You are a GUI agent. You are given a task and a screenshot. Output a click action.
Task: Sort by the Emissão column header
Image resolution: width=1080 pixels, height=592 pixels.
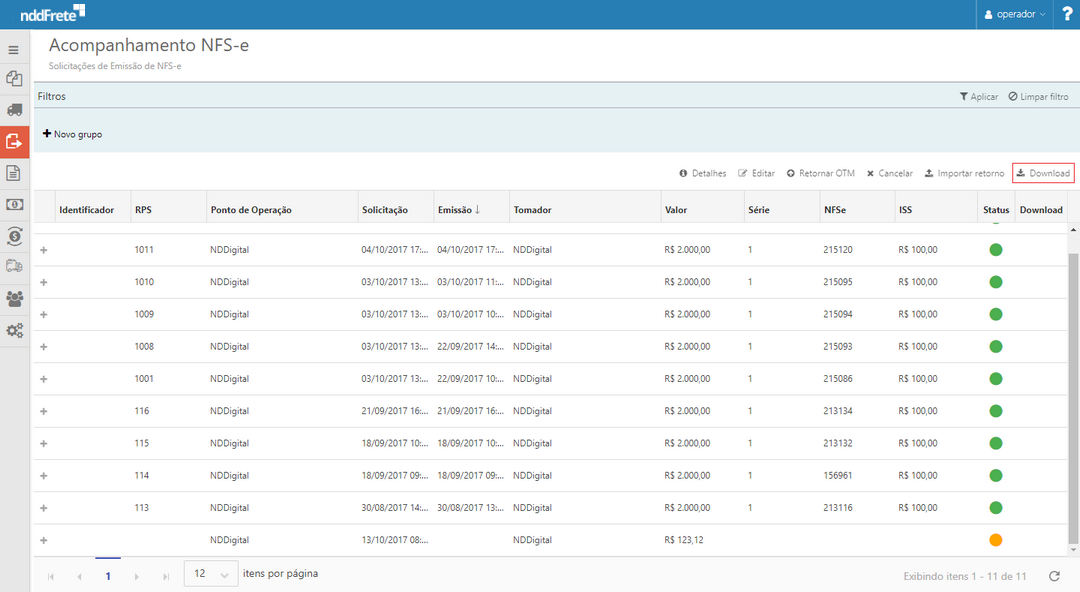457,210
